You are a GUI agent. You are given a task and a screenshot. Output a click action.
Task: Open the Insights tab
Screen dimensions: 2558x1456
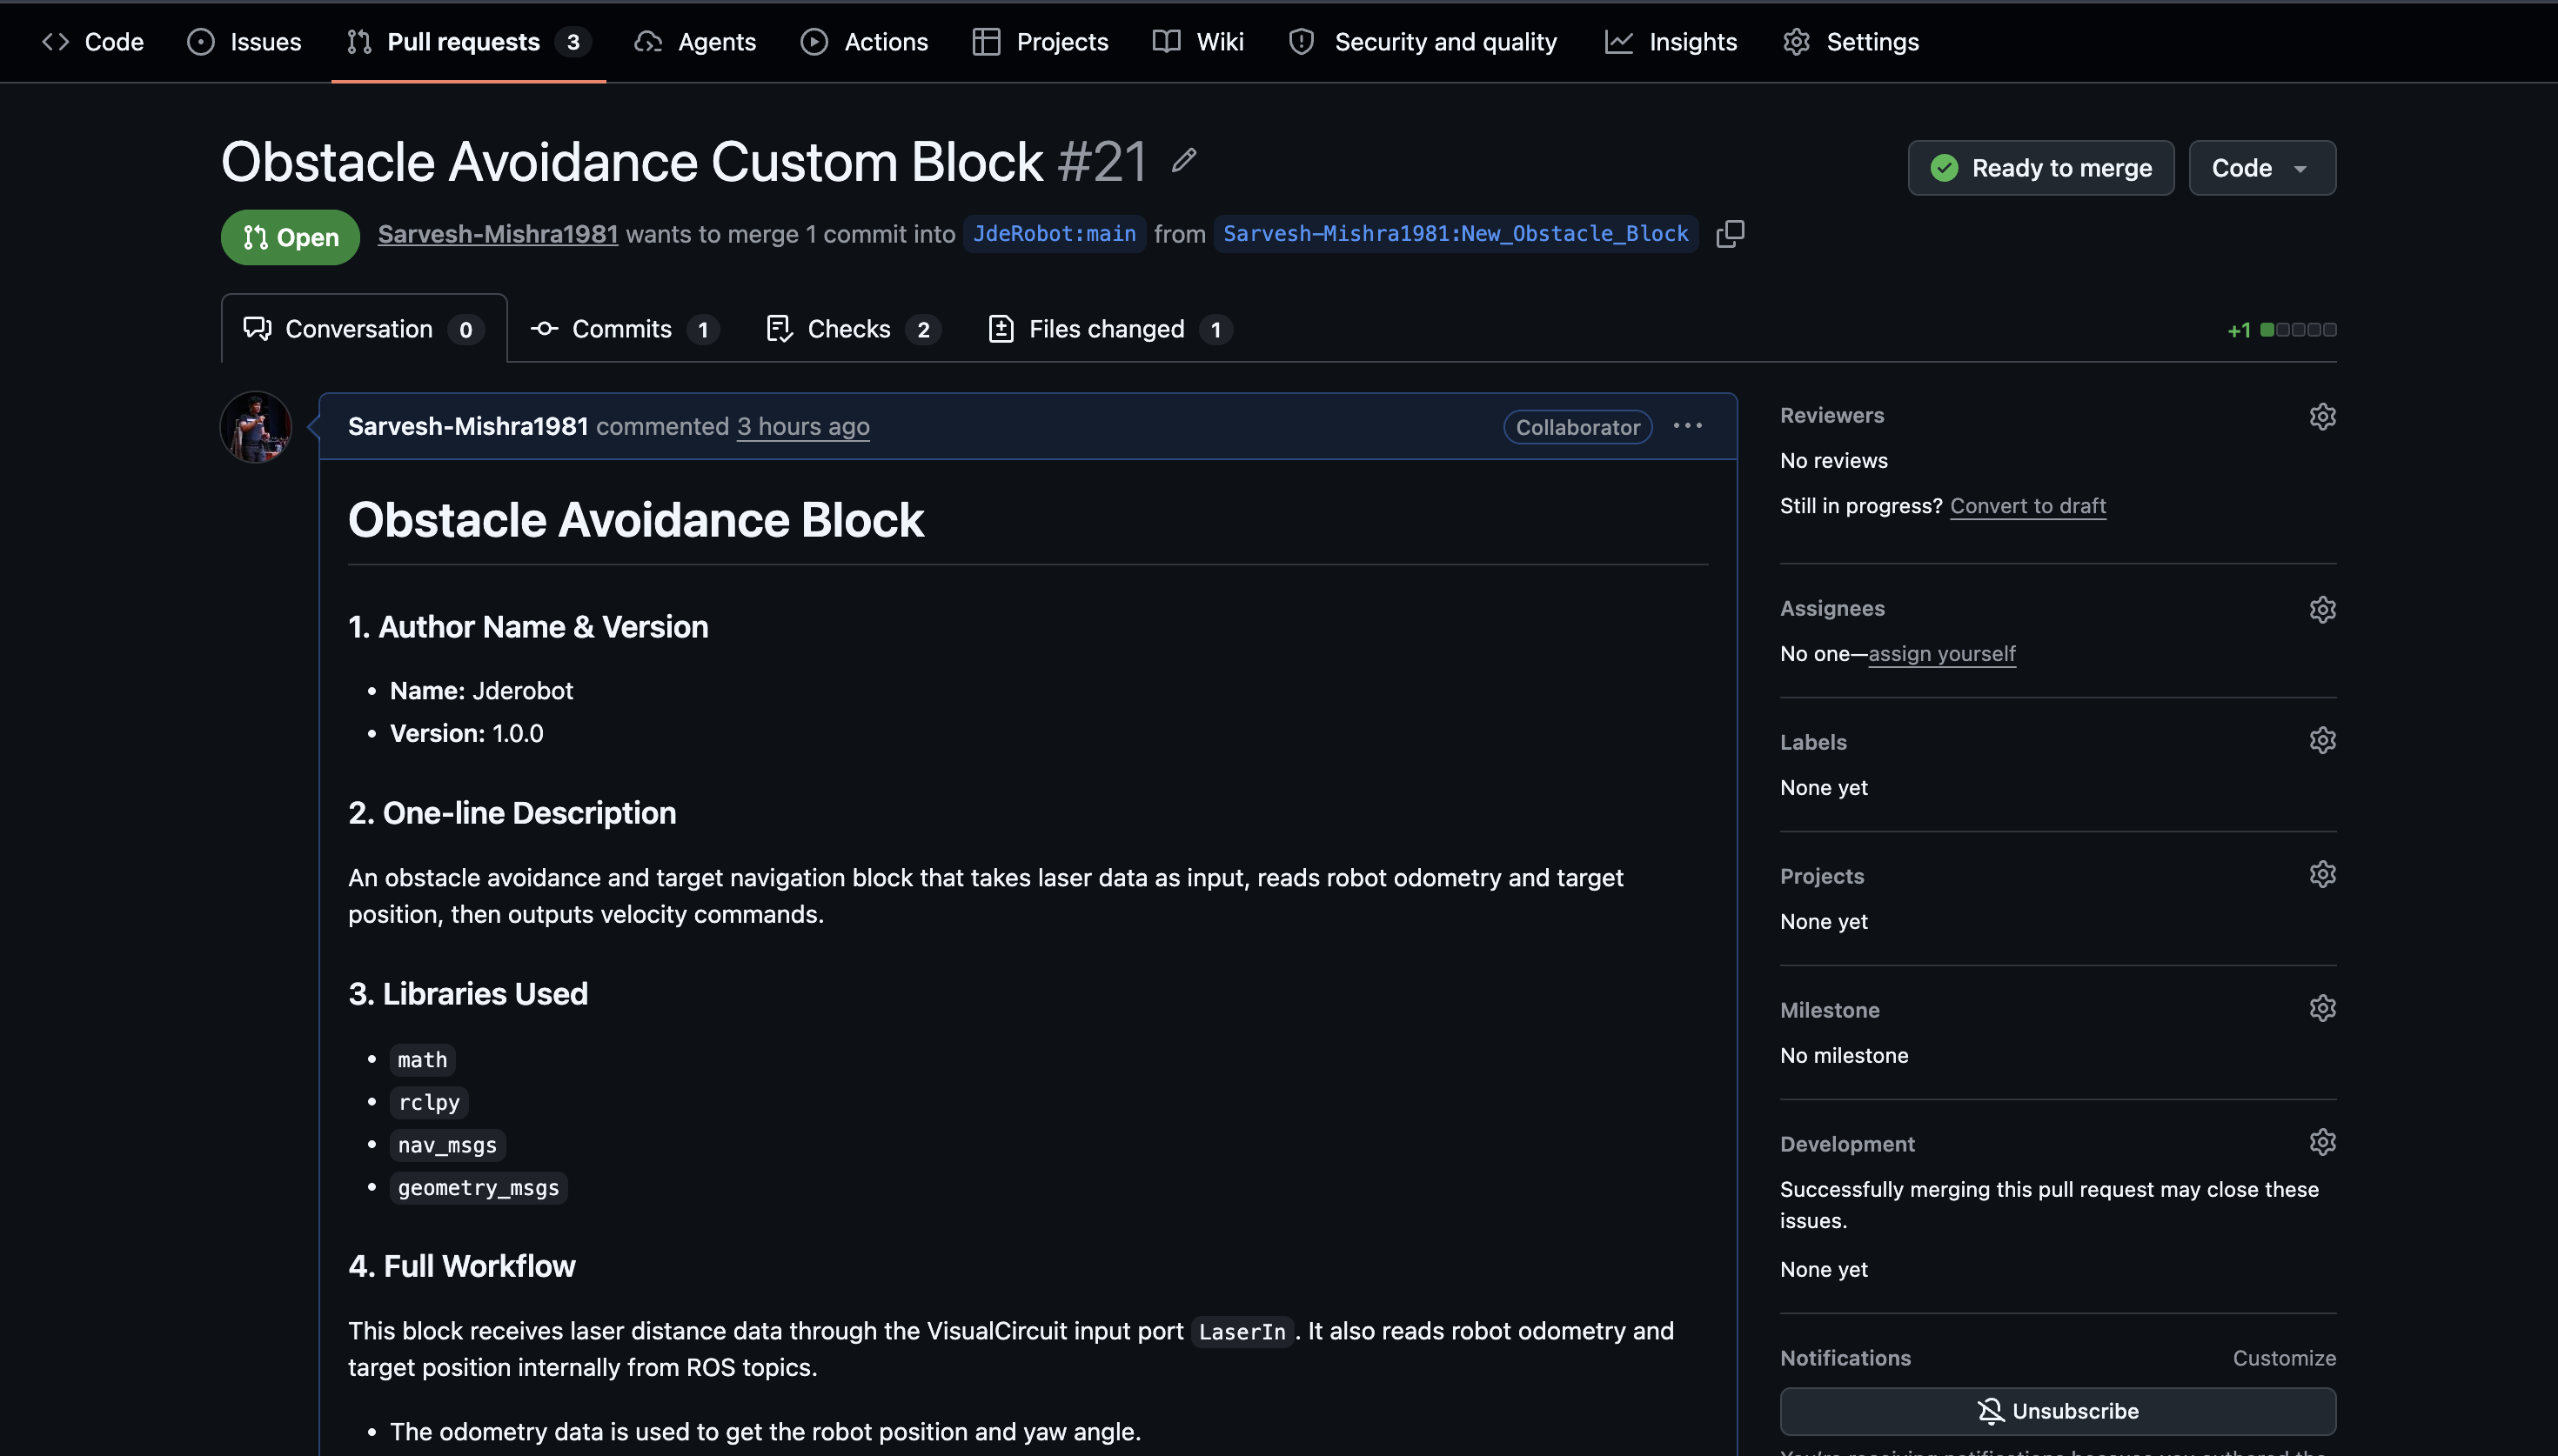pyautogui.click(x=1672, y=42)
